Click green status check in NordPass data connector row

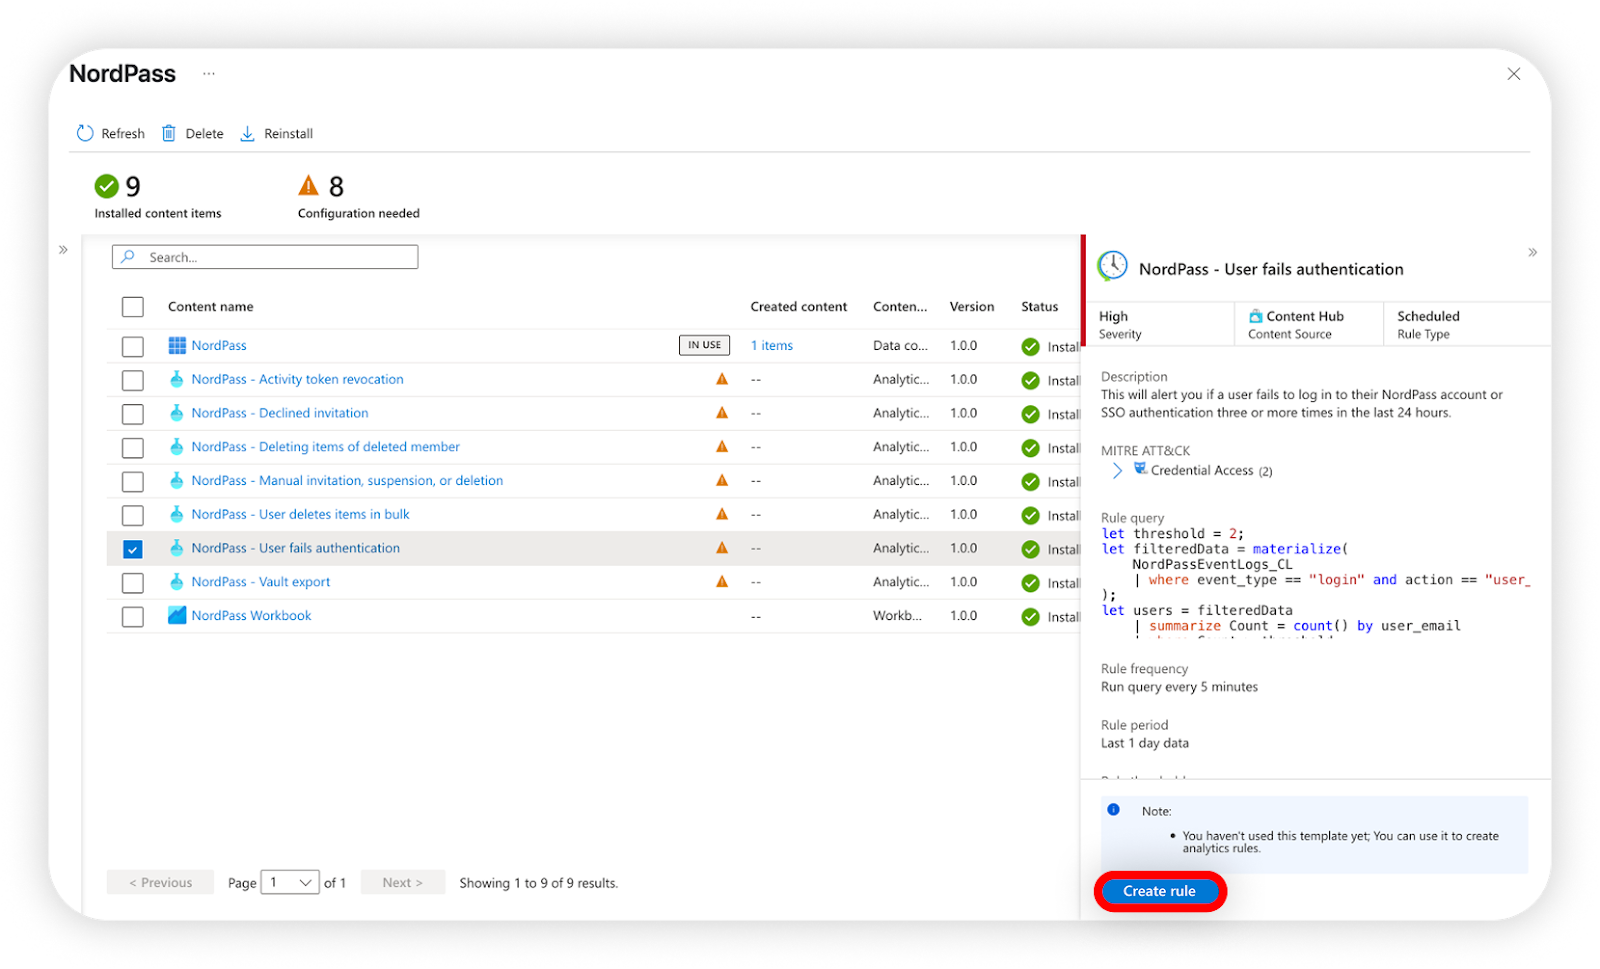(1030, 347)
